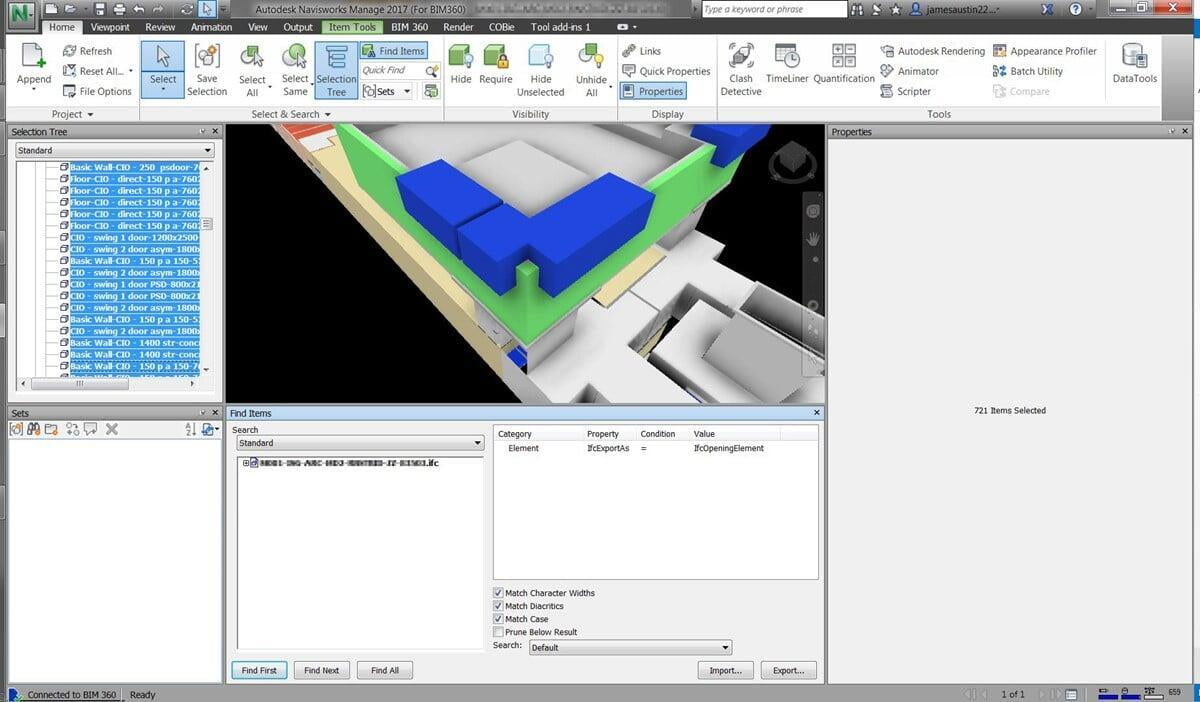
Task: Click the Select All icon
Action: [252, 57]
